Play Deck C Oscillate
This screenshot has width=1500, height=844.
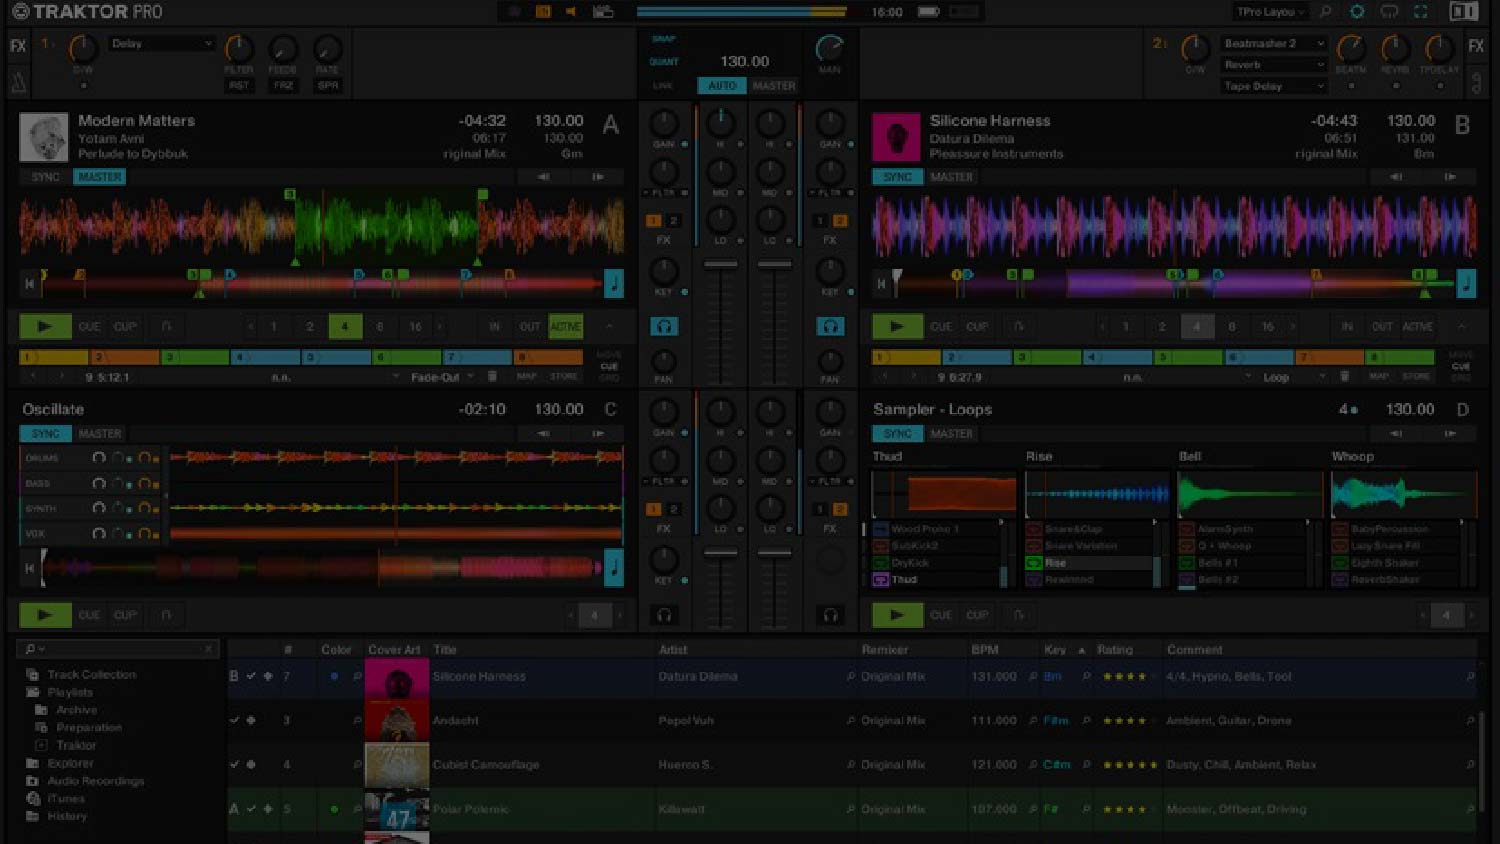44,615
